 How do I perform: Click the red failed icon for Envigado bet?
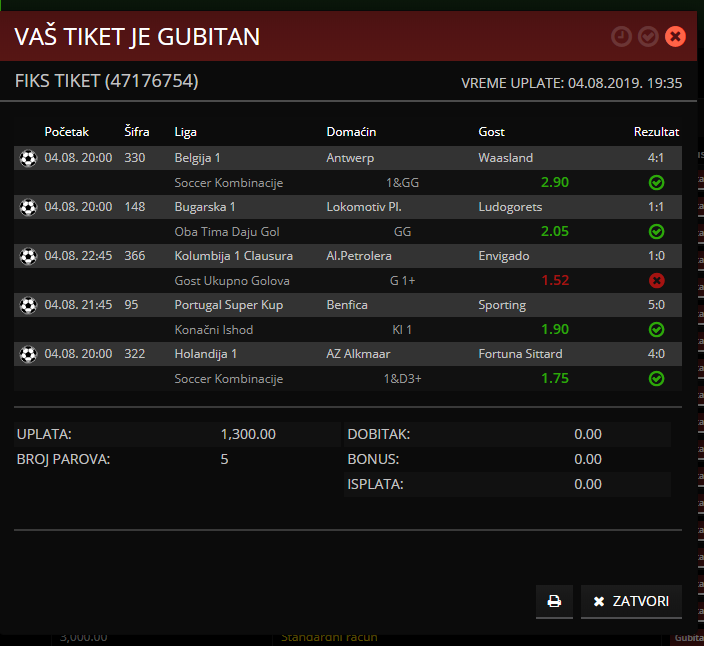coord(656,281)
